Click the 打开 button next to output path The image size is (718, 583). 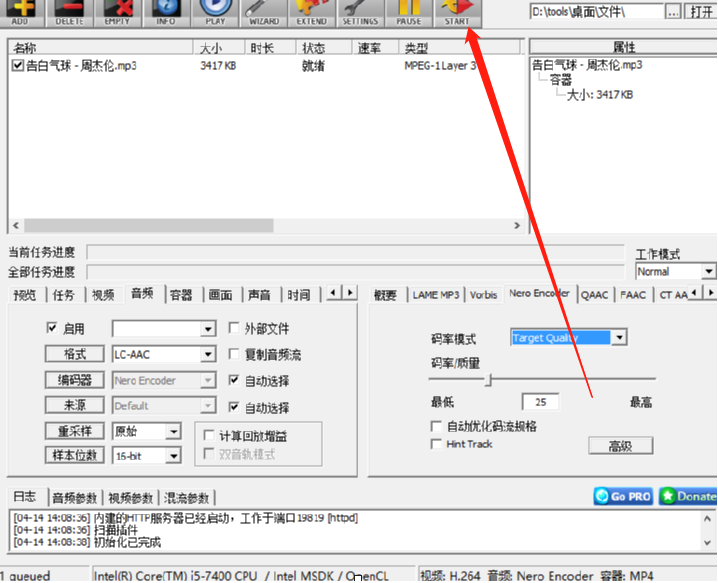click(x=701, y=12)
